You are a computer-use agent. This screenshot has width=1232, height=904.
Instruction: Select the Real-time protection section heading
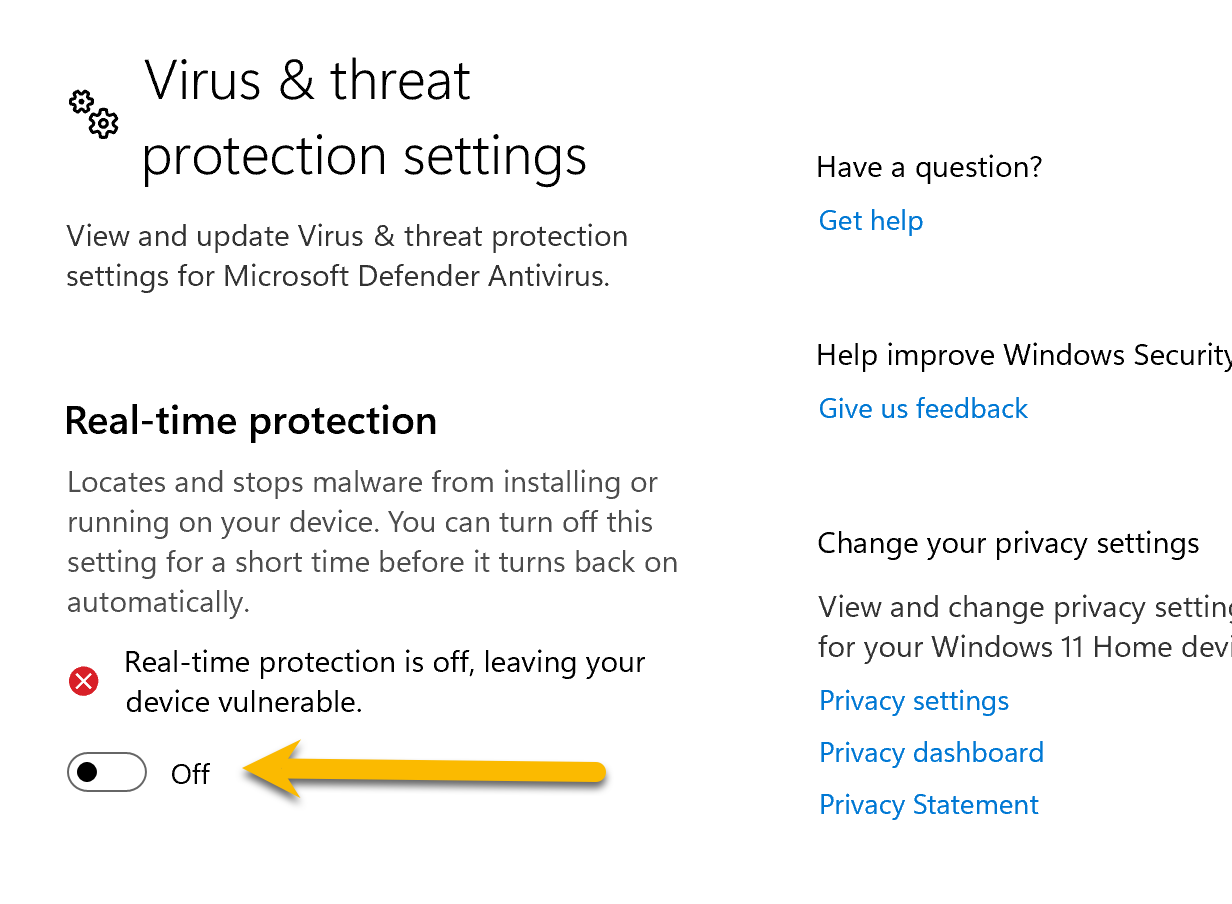click(251, 421)
